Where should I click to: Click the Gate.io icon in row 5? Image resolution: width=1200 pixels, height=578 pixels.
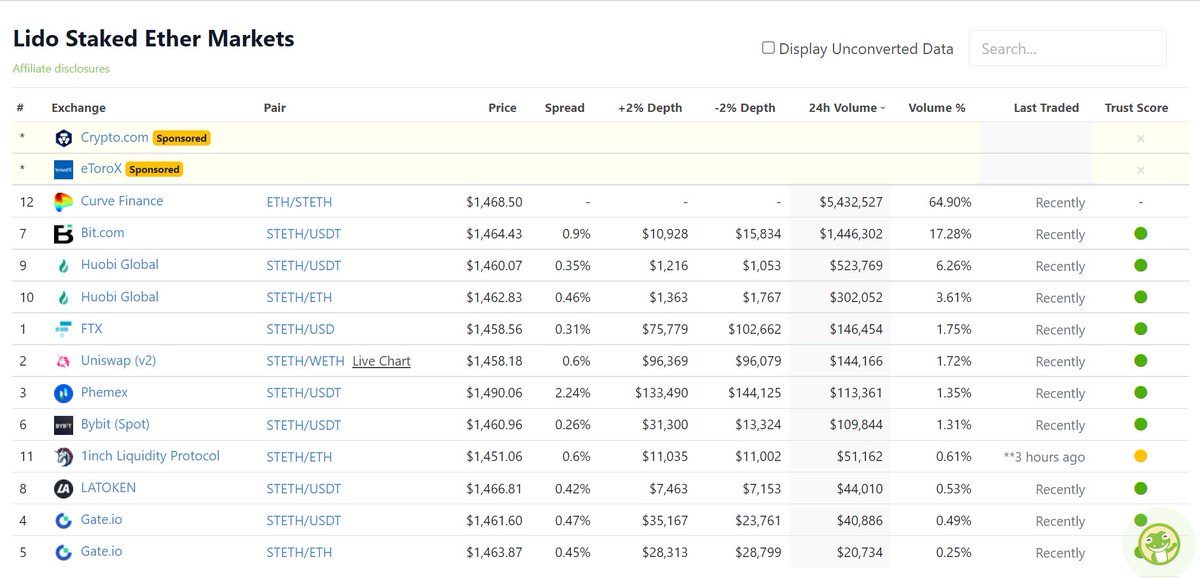click(x=64, y=552)
